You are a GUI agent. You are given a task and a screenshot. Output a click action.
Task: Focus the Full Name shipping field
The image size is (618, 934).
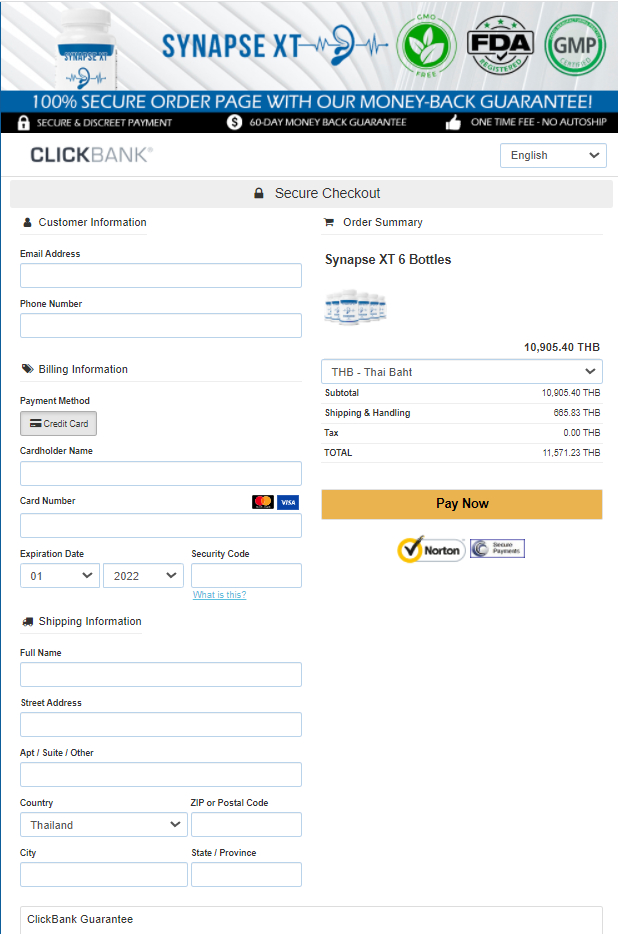pos(161,674)
